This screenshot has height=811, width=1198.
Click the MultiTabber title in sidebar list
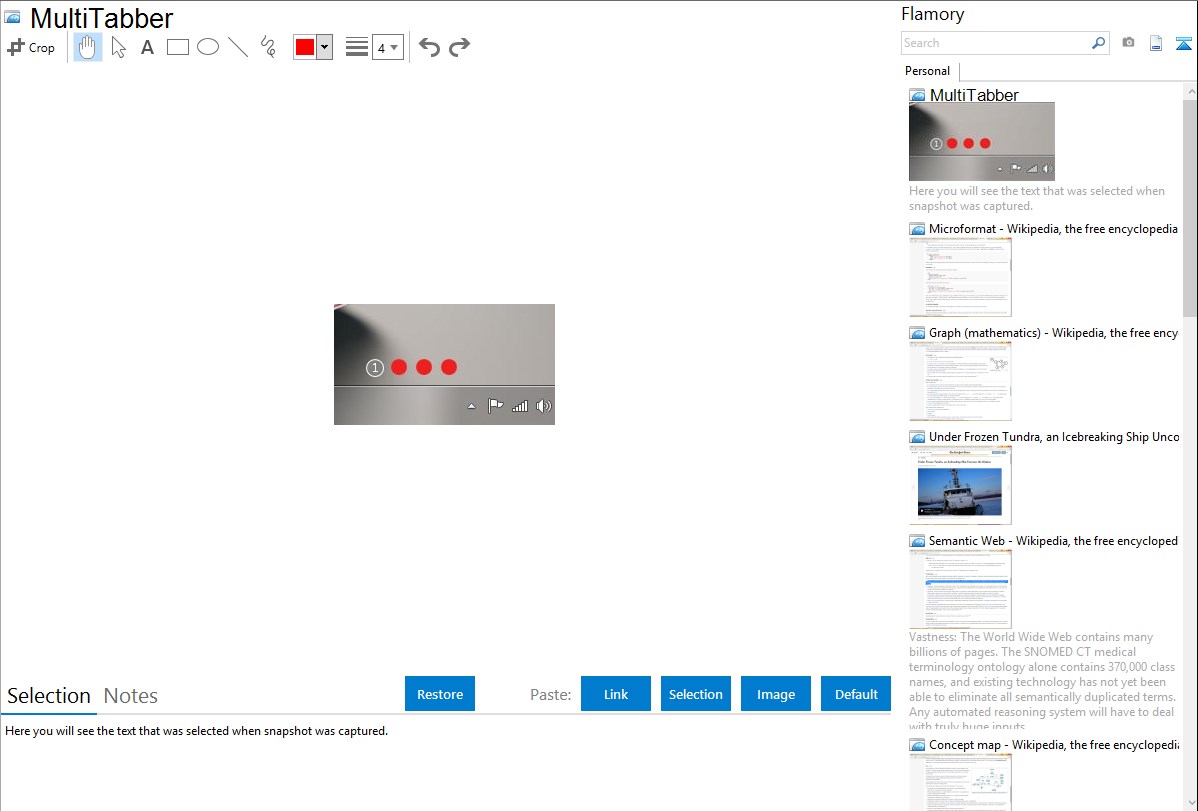click(974, 95)
